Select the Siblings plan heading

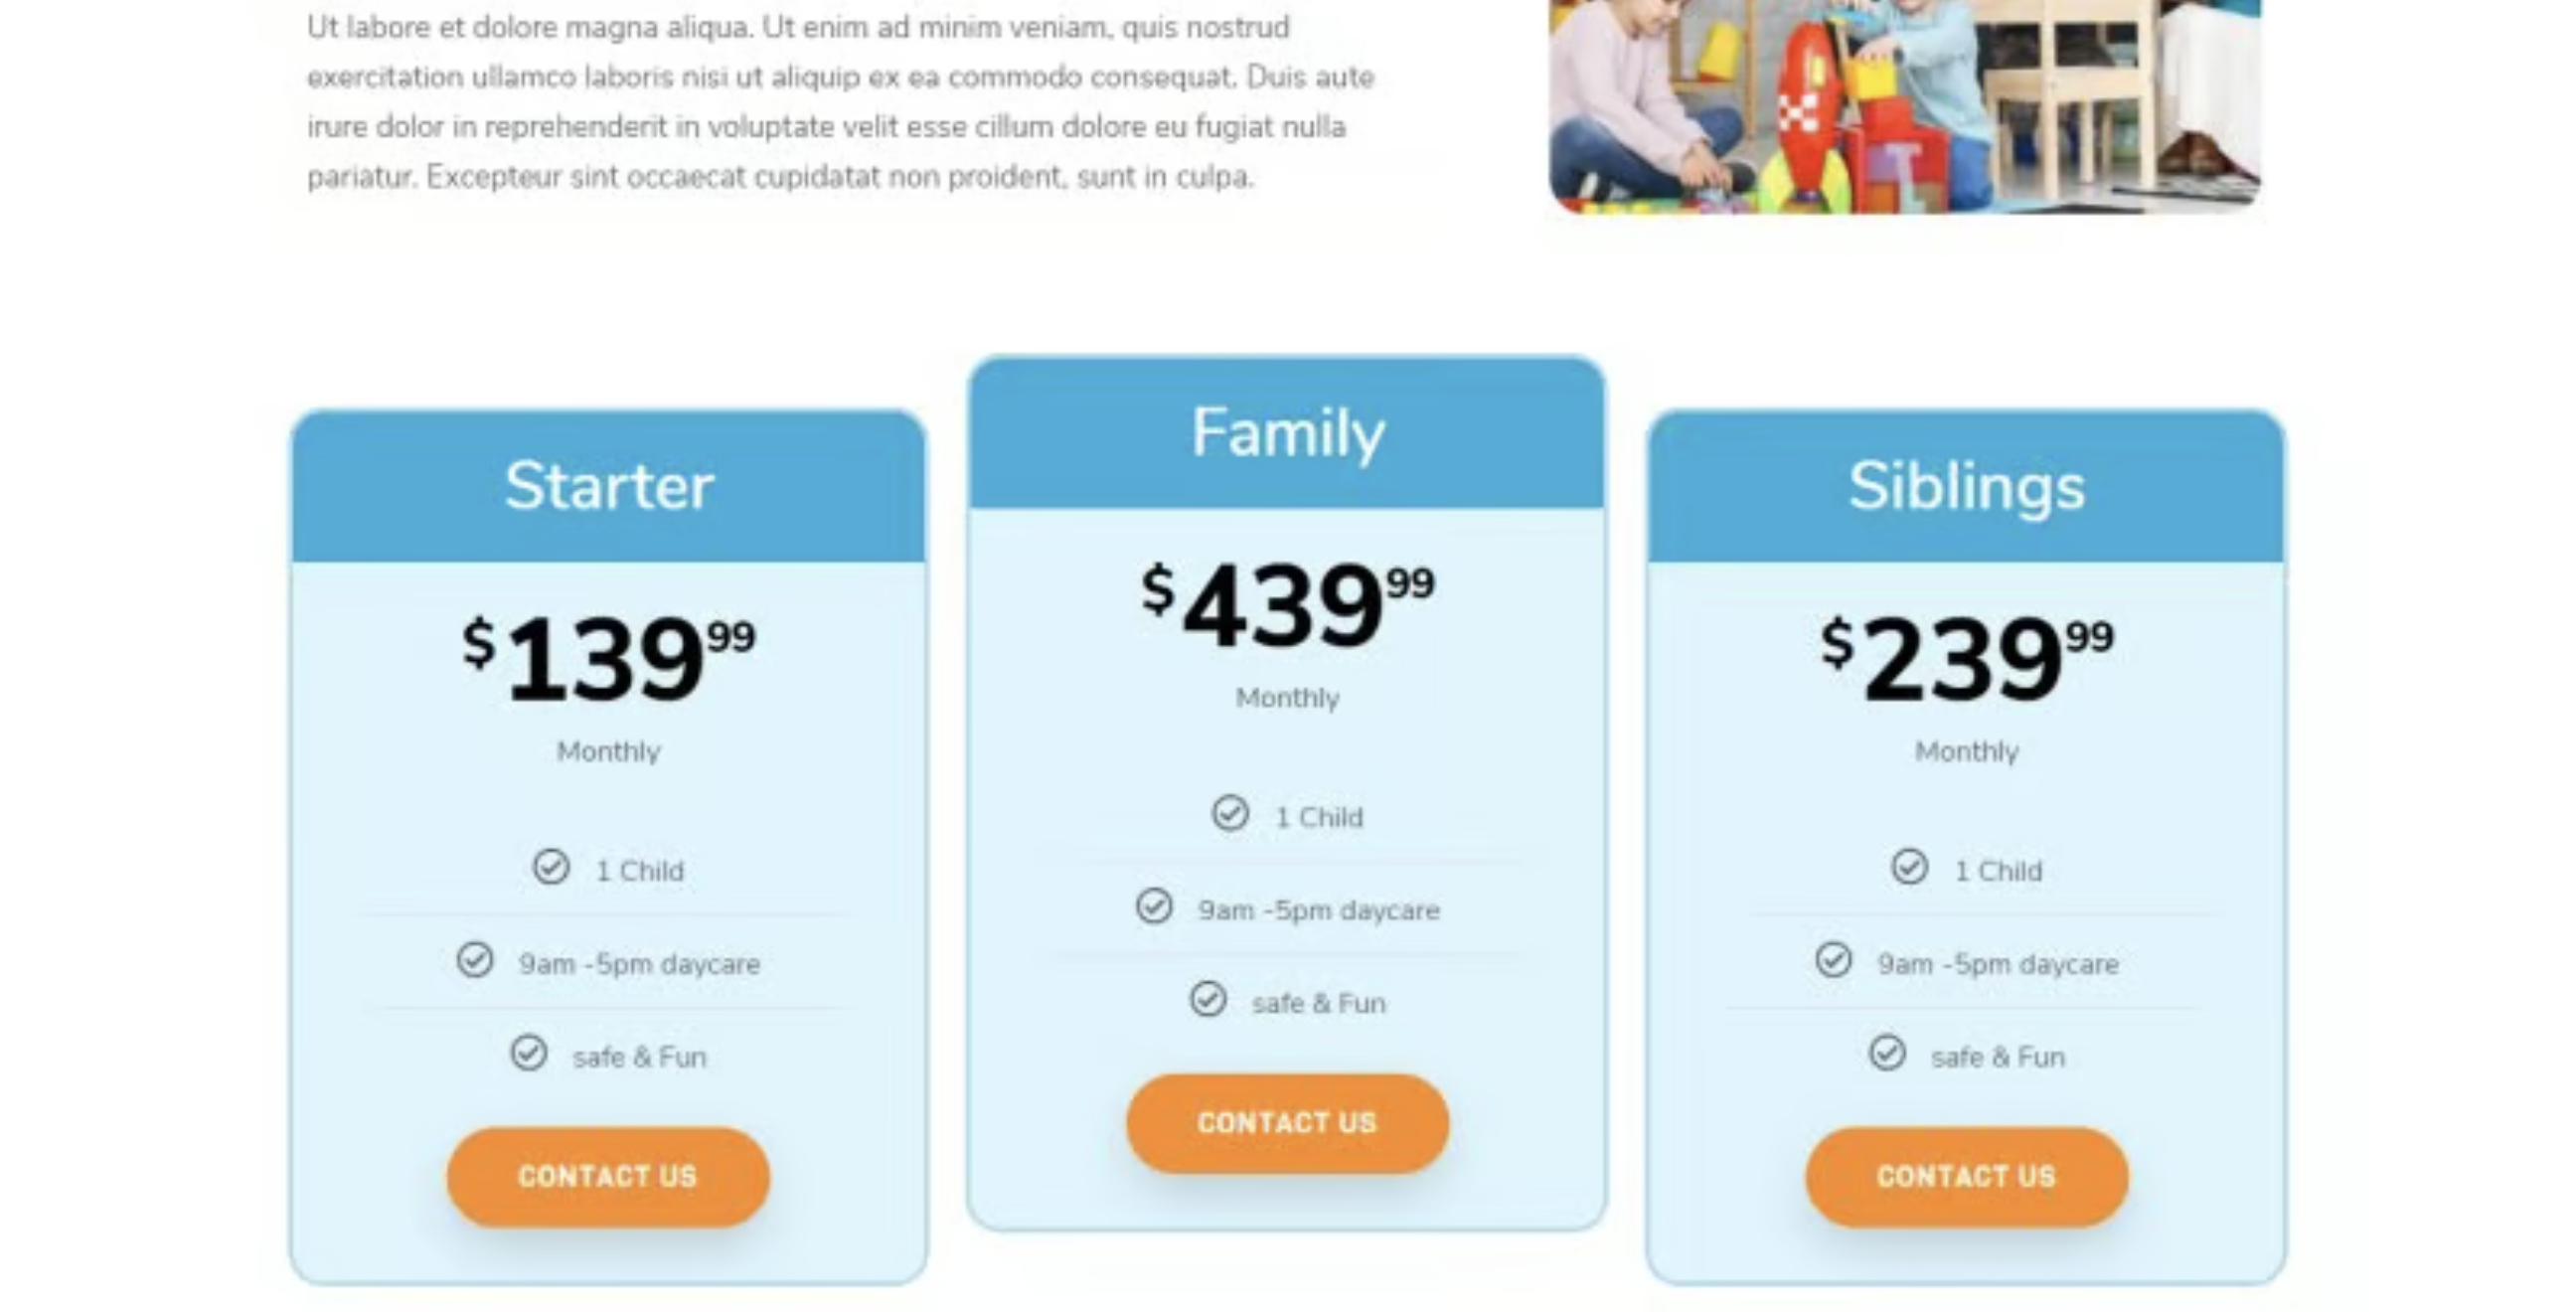(1966, 487)
